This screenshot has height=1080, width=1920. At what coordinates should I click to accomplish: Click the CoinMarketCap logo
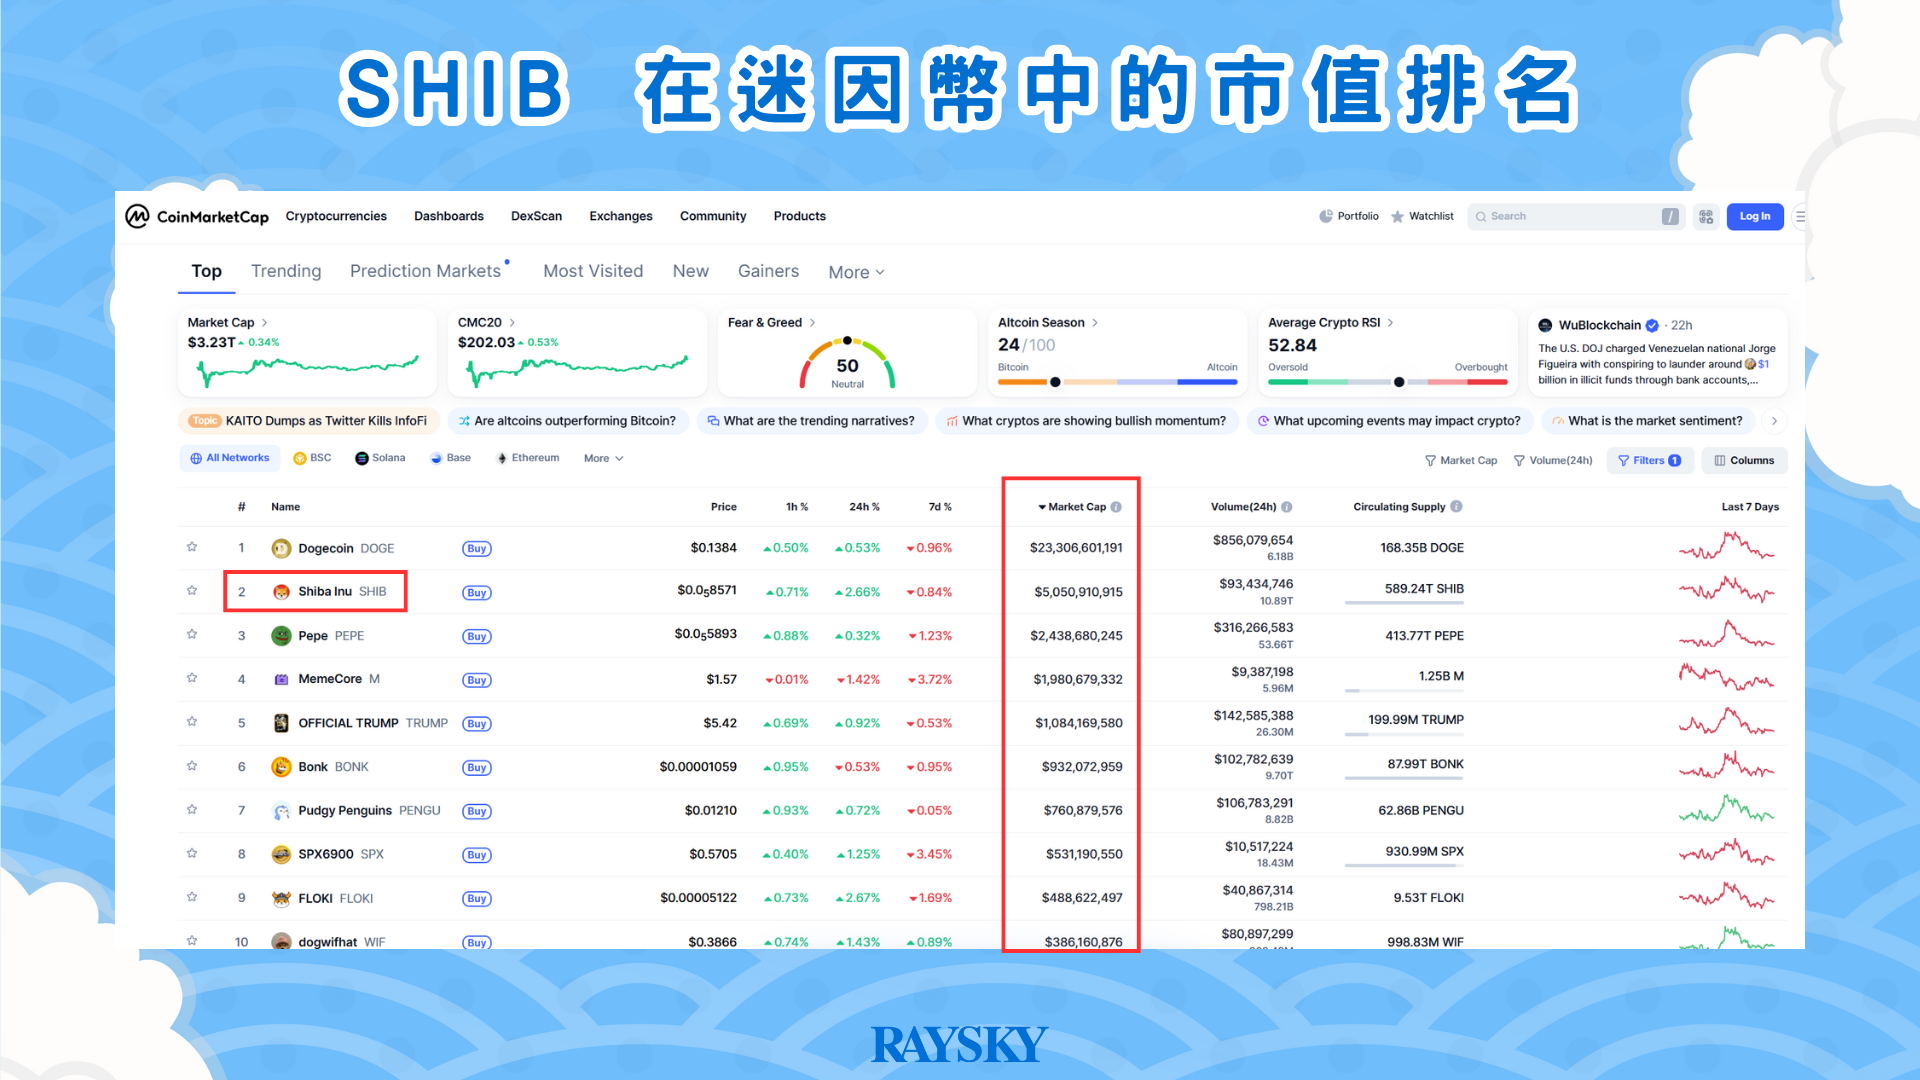point(197,216)
